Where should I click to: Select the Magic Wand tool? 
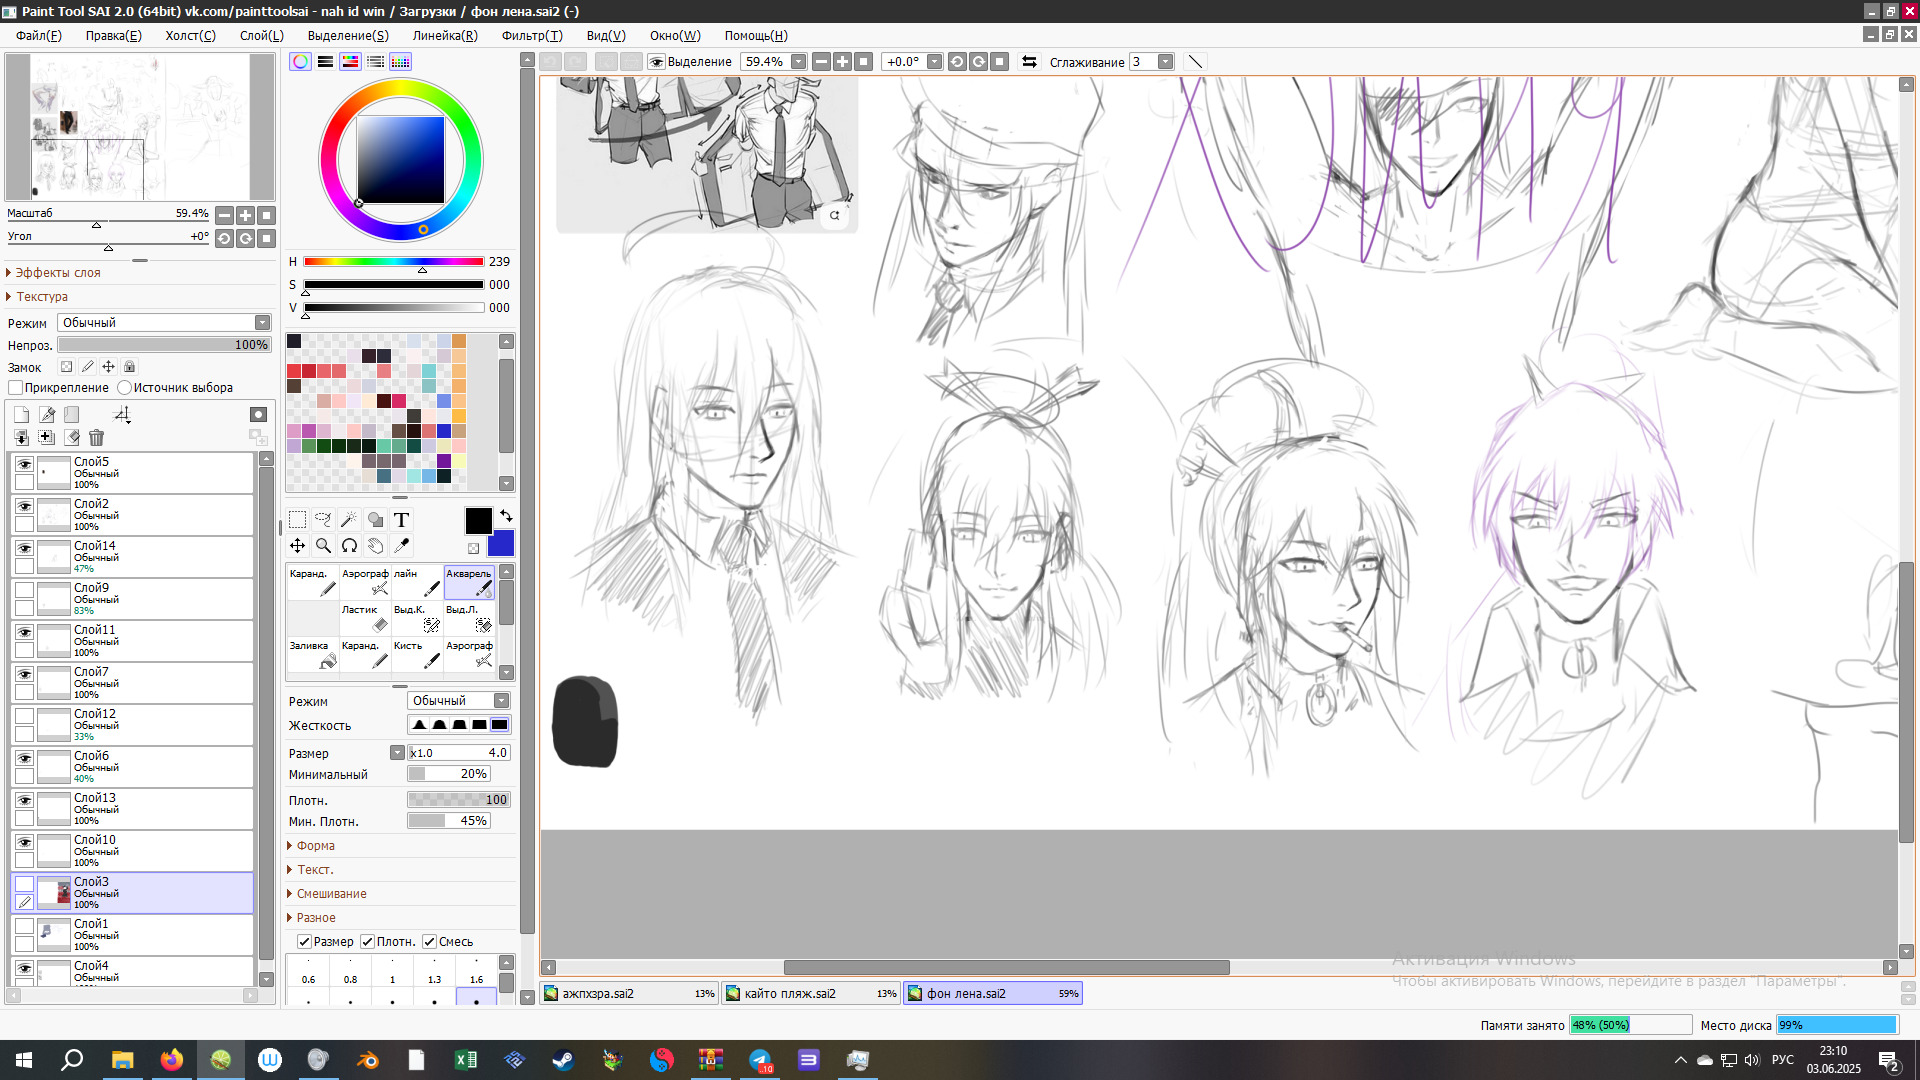[349, 520]
